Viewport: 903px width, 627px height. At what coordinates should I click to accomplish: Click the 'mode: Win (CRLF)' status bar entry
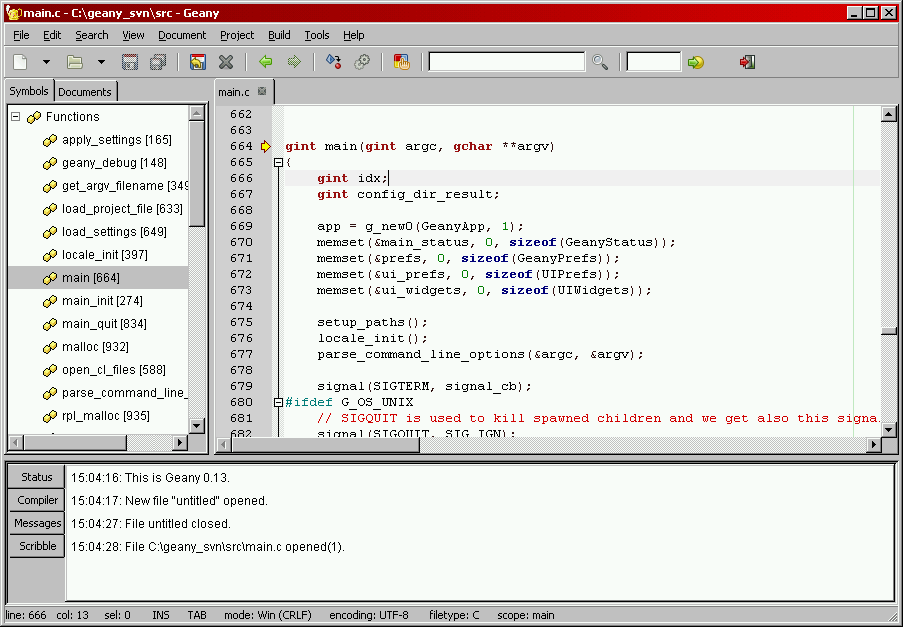tap(268, 615)
